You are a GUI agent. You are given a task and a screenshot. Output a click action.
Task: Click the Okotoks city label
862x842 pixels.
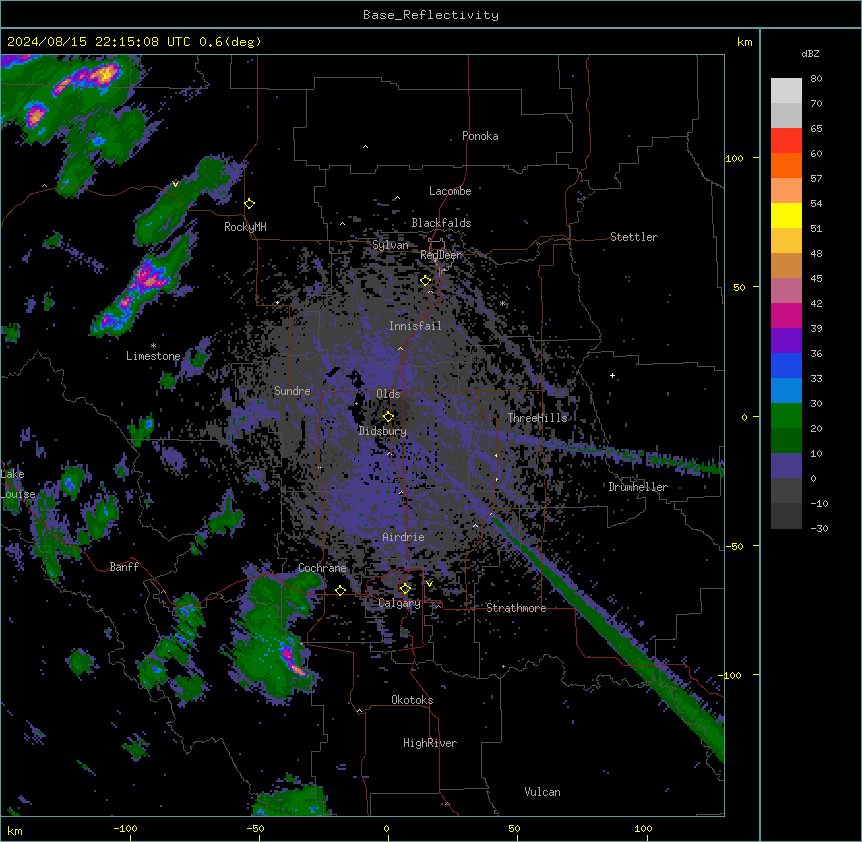(x=412, y=700)
